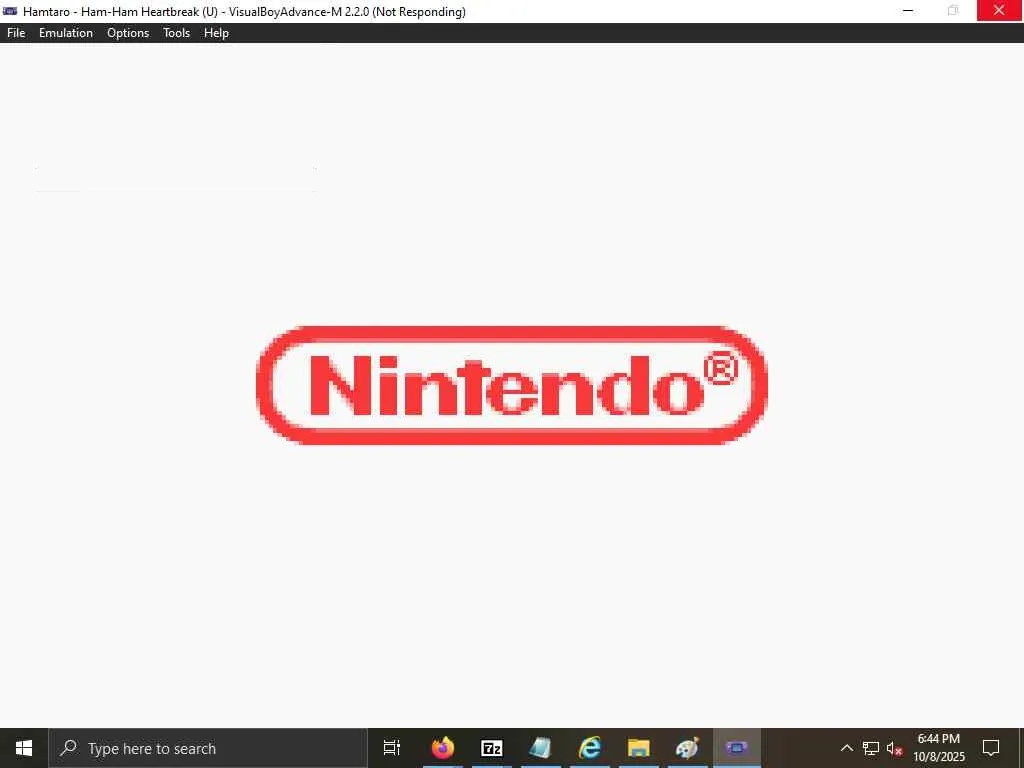
Task: Click the network status tray icon
Action: tap(871, 748)
